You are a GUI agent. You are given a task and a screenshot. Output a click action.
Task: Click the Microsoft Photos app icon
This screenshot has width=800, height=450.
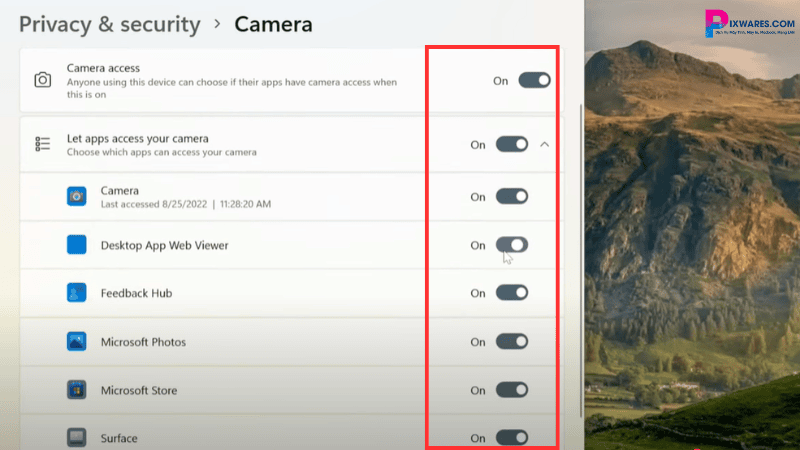[77, 342]
